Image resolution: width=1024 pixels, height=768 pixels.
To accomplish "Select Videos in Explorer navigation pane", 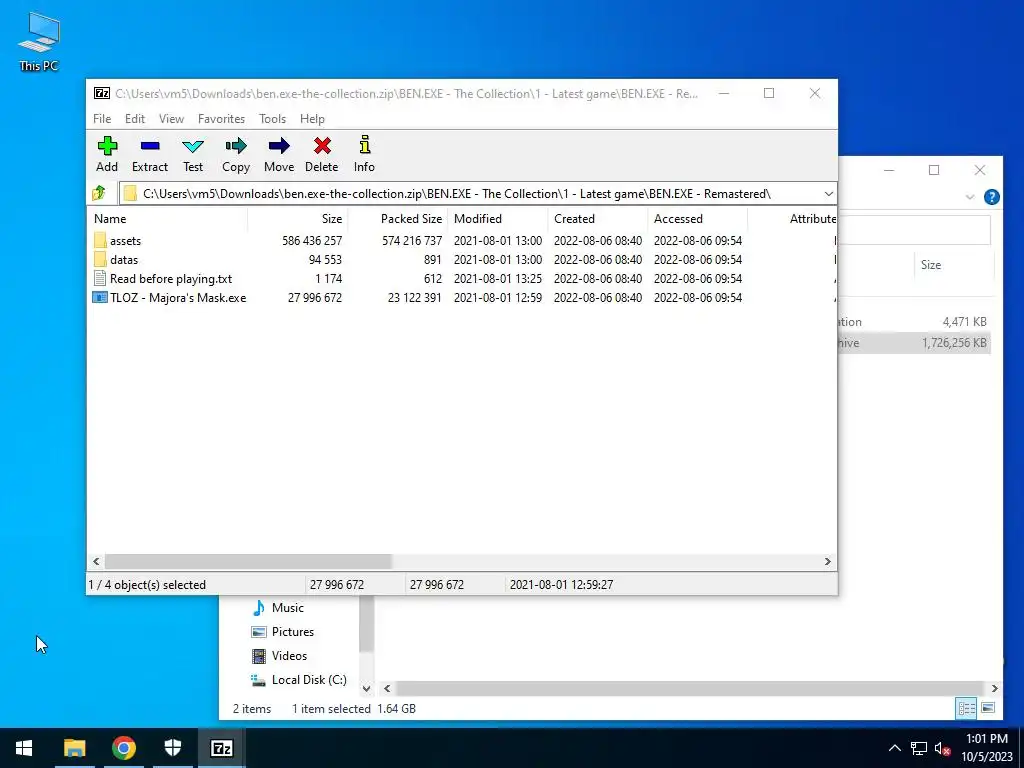I will click(280, 656).
